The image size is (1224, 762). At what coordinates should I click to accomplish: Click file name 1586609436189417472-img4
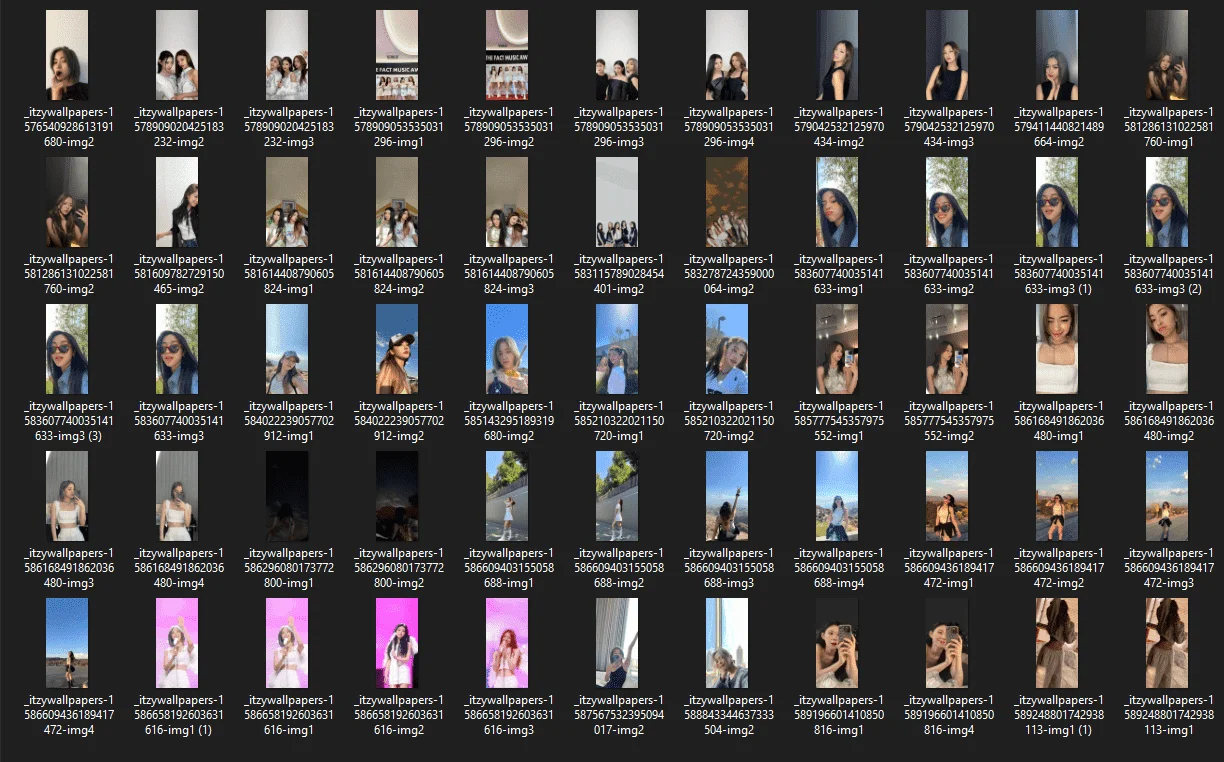67,716
